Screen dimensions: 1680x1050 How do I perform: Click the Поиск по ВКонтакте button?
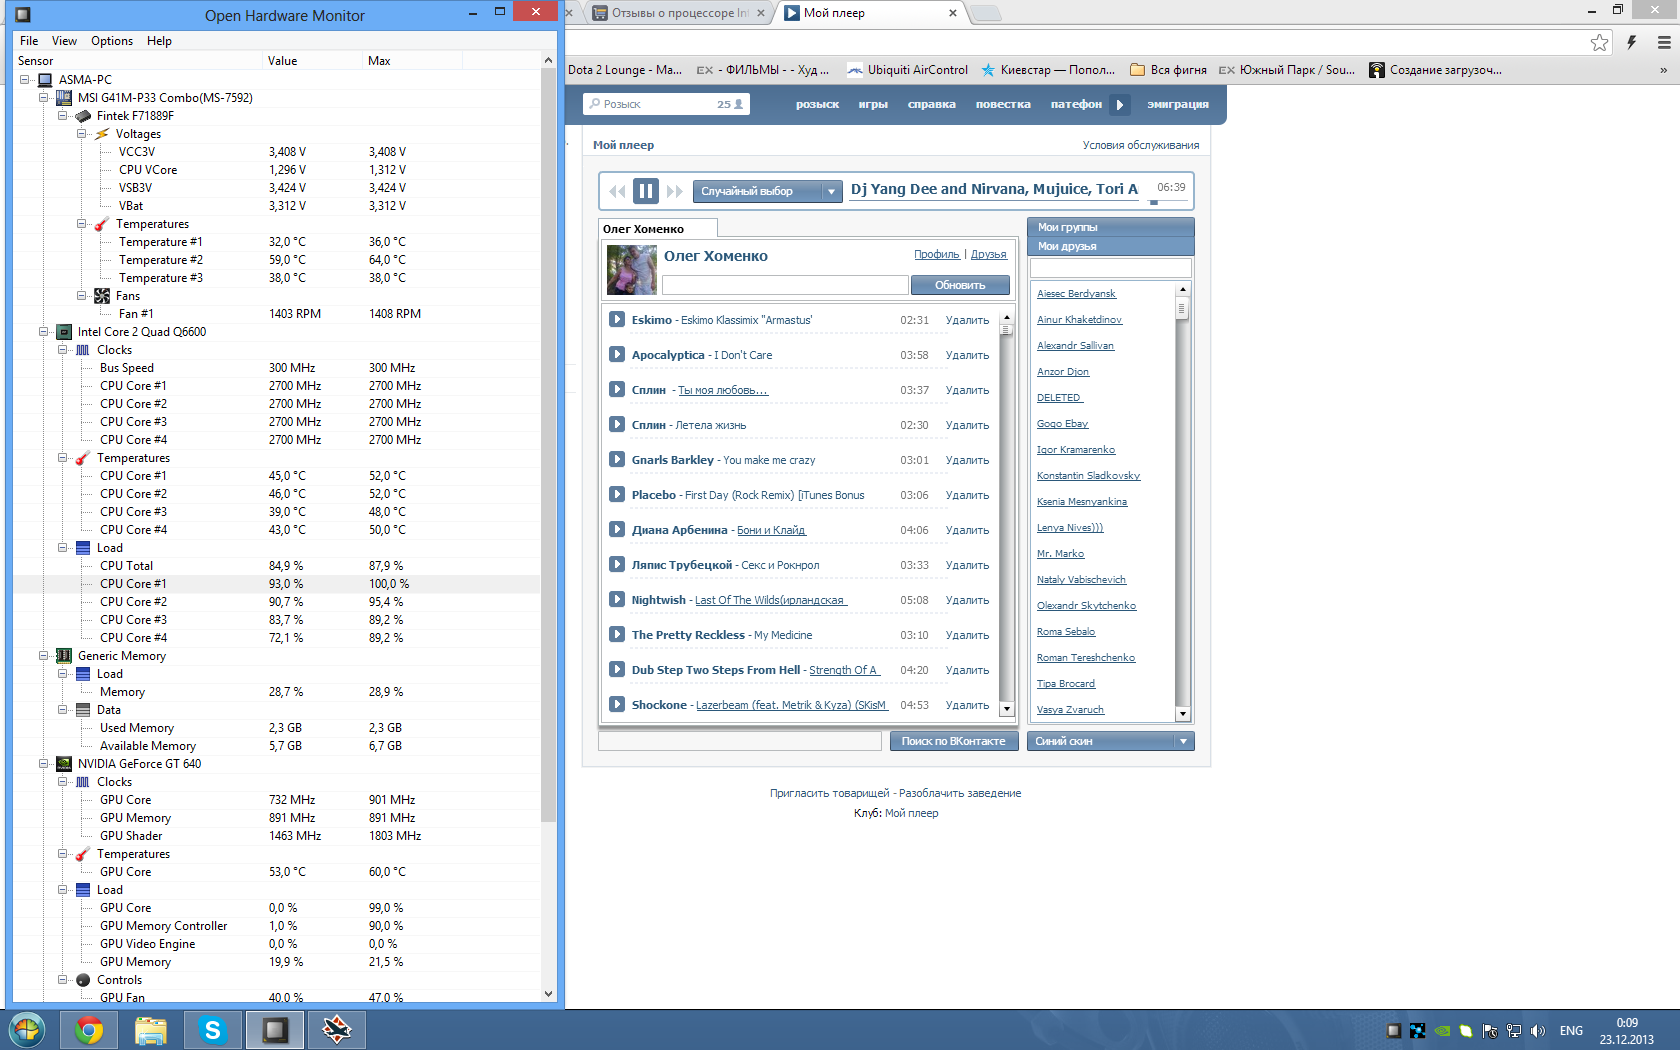click(x=954, y=741)
